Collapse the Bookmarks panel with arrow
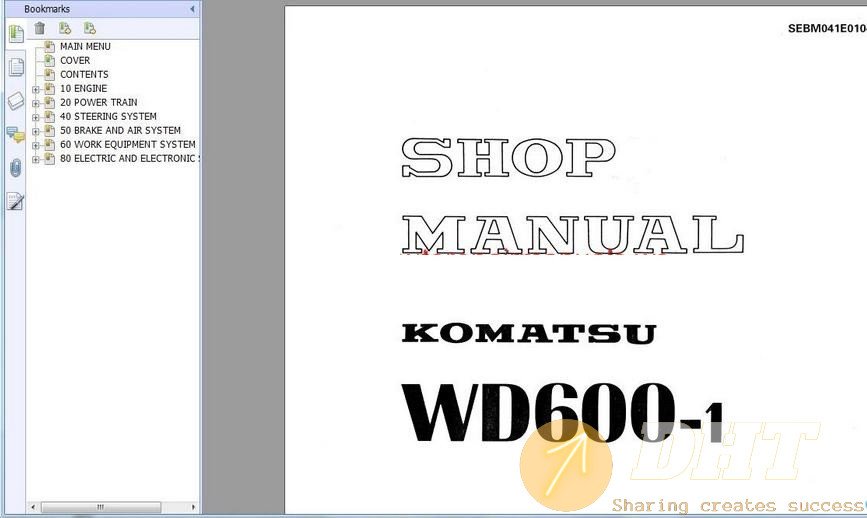 tap(192, 9)
